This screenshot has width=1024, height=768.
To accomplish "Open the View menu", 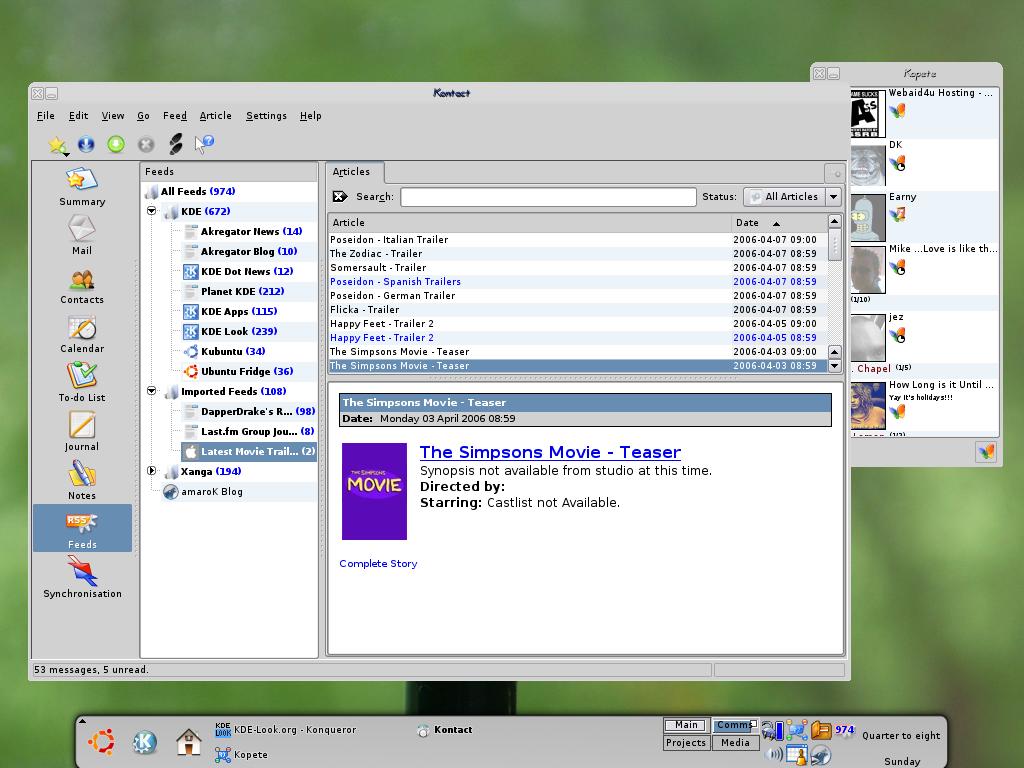I will (112, 116).
